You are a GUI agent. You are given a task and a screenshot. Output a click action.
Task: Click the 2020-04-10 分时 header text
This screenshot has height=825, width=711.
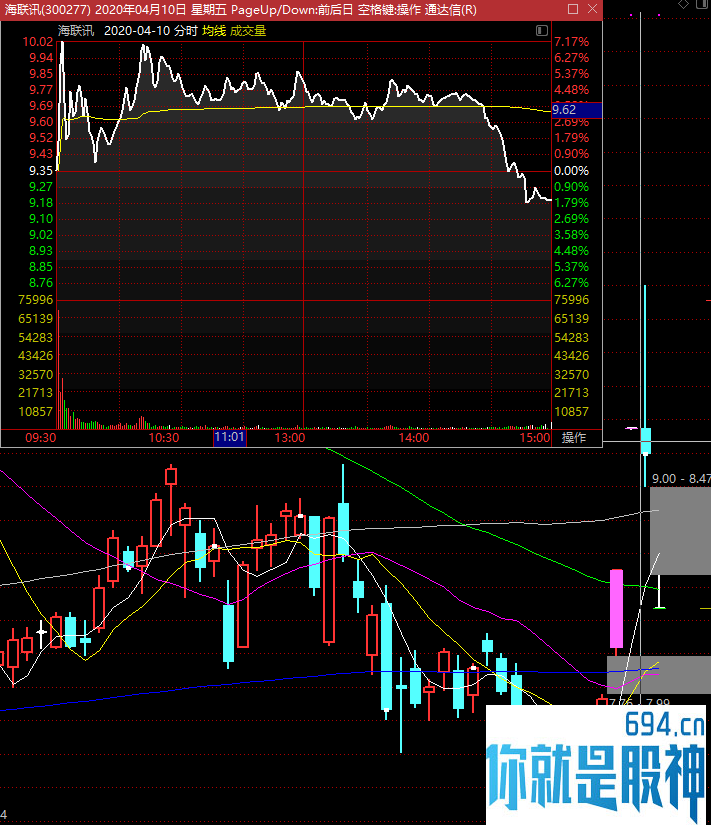(x=151, y=31)
